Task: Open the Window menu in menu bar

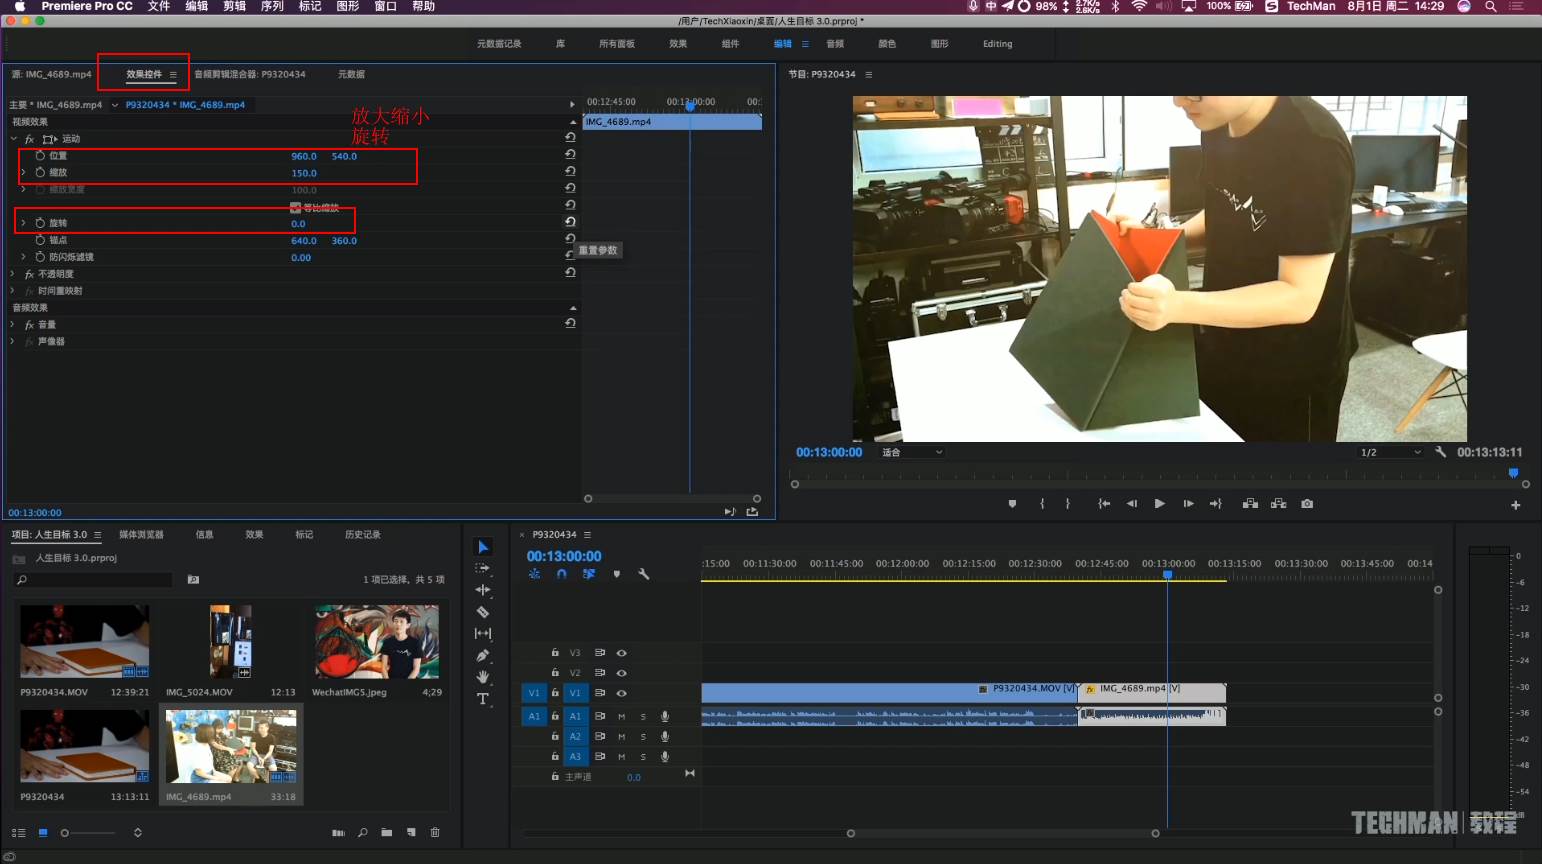Action: pyautogui.click(x=385, y=6)
